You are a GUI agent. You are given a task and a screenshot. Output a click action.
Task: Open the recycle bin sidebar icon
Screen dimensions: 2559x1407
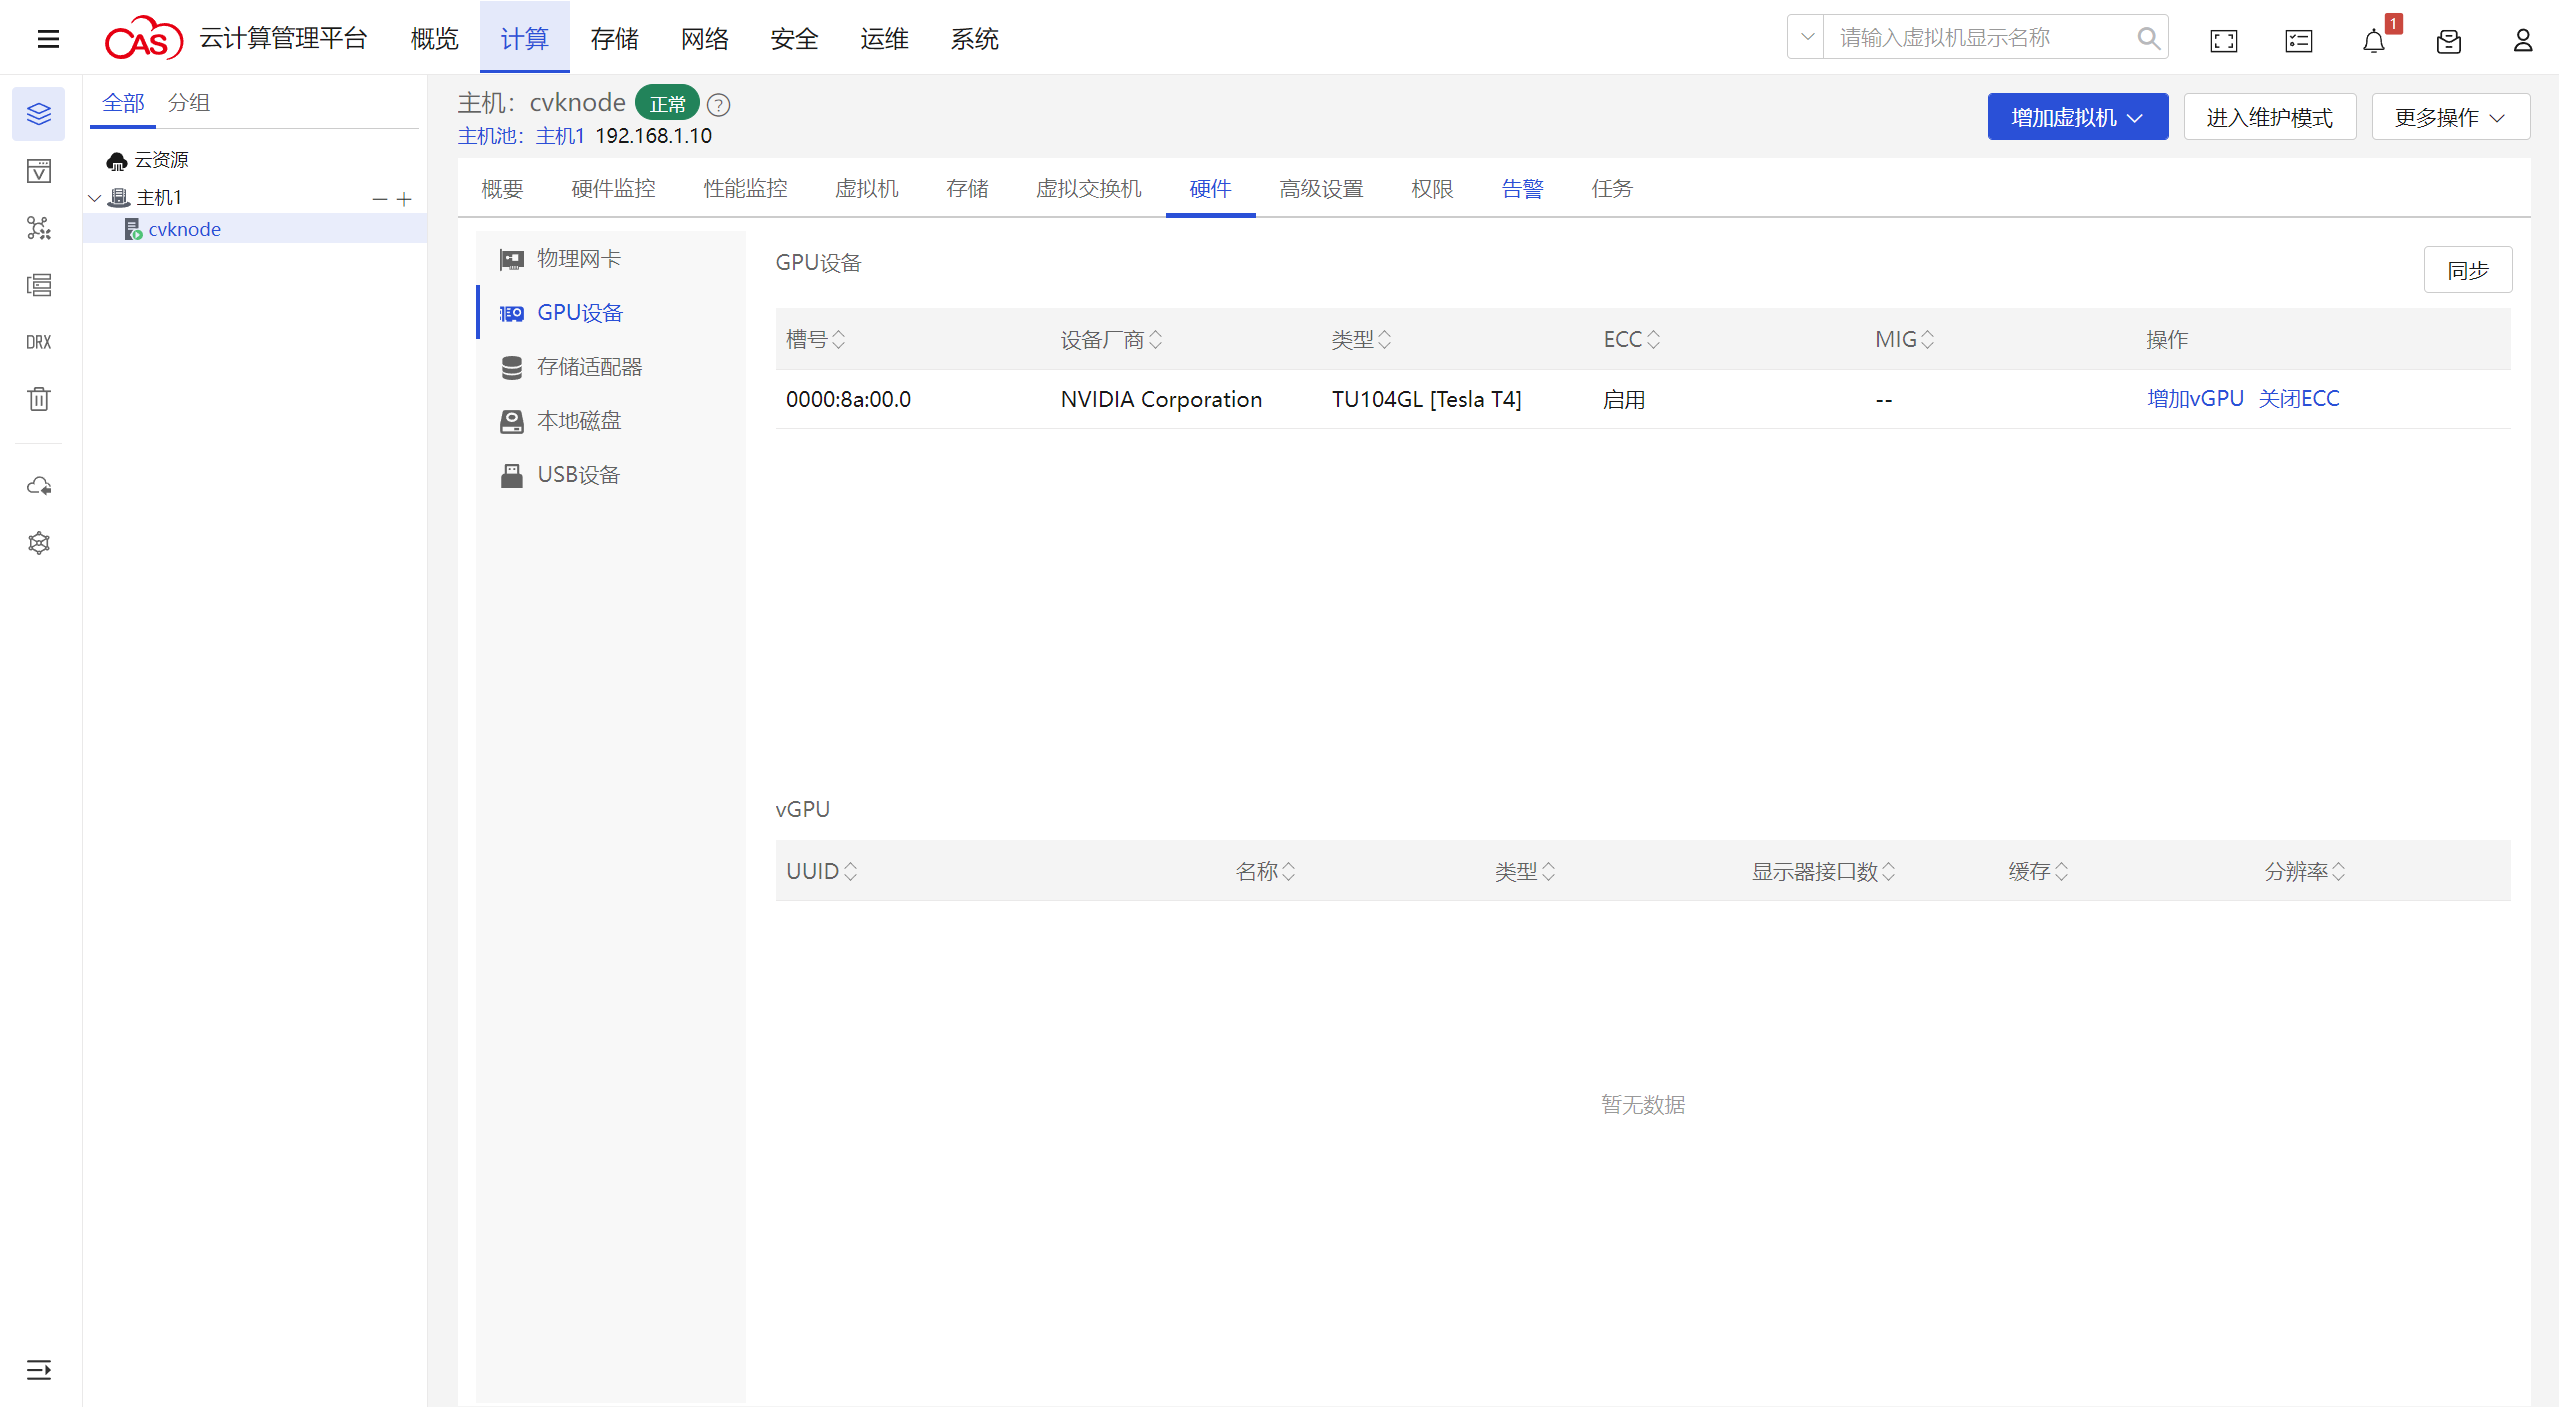39,399
